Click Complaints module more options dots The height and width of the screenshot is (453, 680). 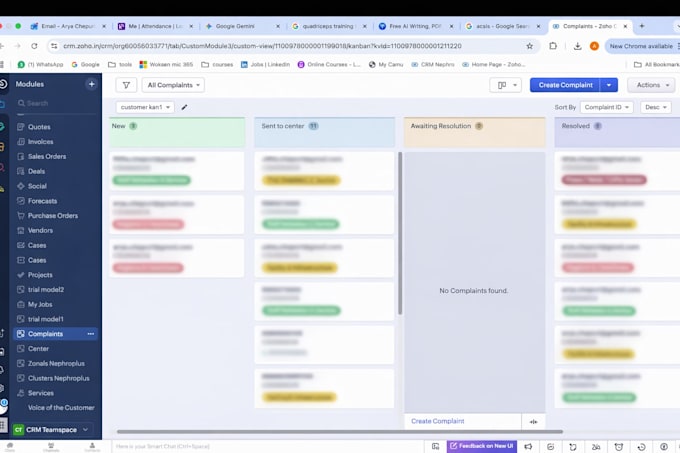pyautogui.click(x=91, y=334)
